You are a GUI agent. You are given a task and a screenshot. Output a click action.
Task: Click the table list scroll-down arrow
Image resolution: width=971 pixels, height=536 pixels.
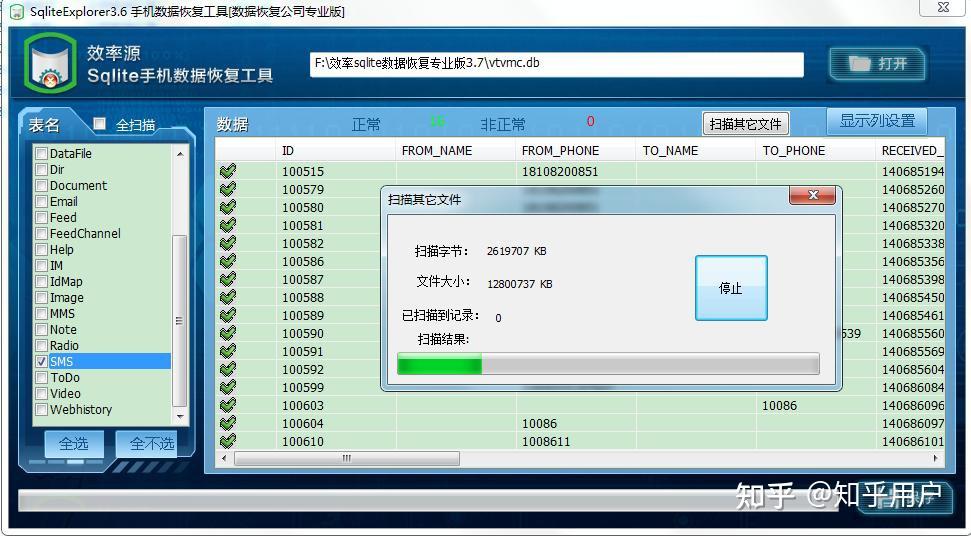pos(180,417)
